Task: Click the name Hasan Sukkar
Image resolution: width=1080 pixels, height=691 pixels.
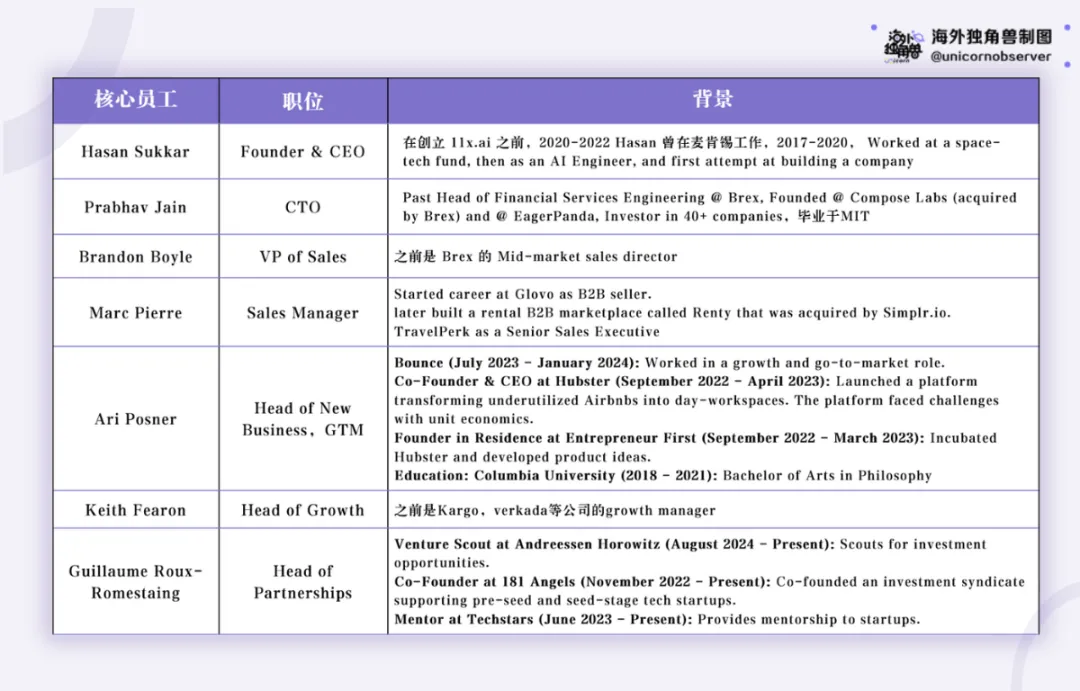Action: [x=136, y=152]
